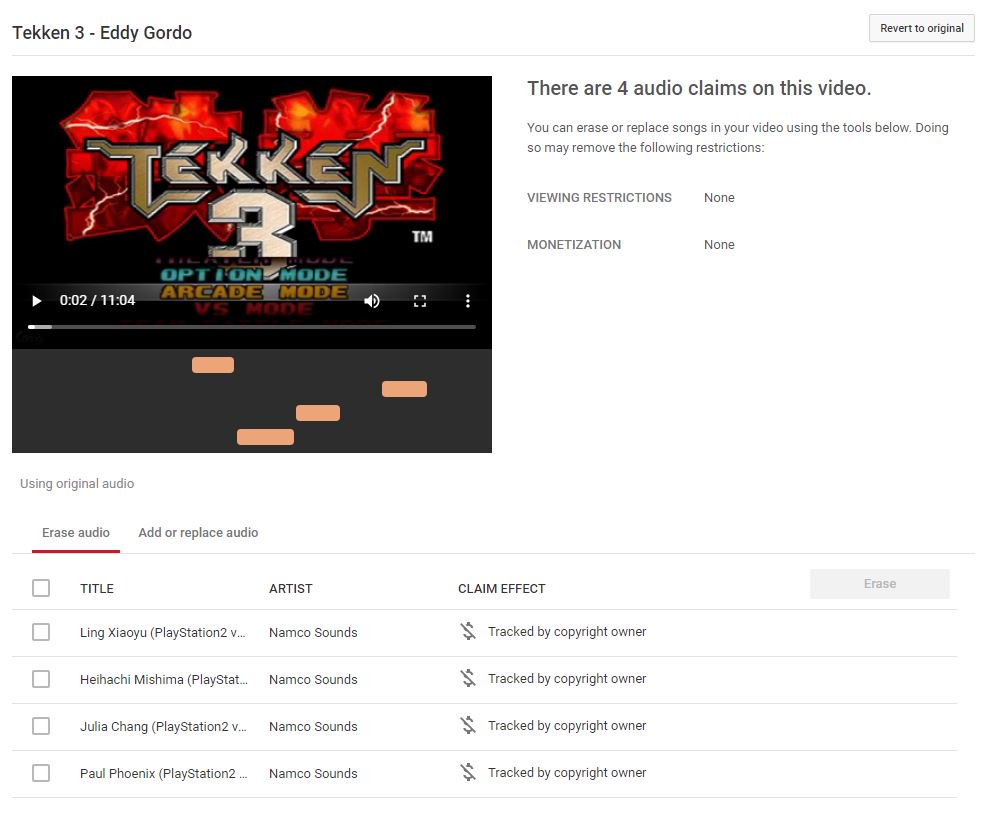This screenshot has height=826, width=994.
Task: Click the monetization icon in Julia Chang row
Action: (468, 725)
